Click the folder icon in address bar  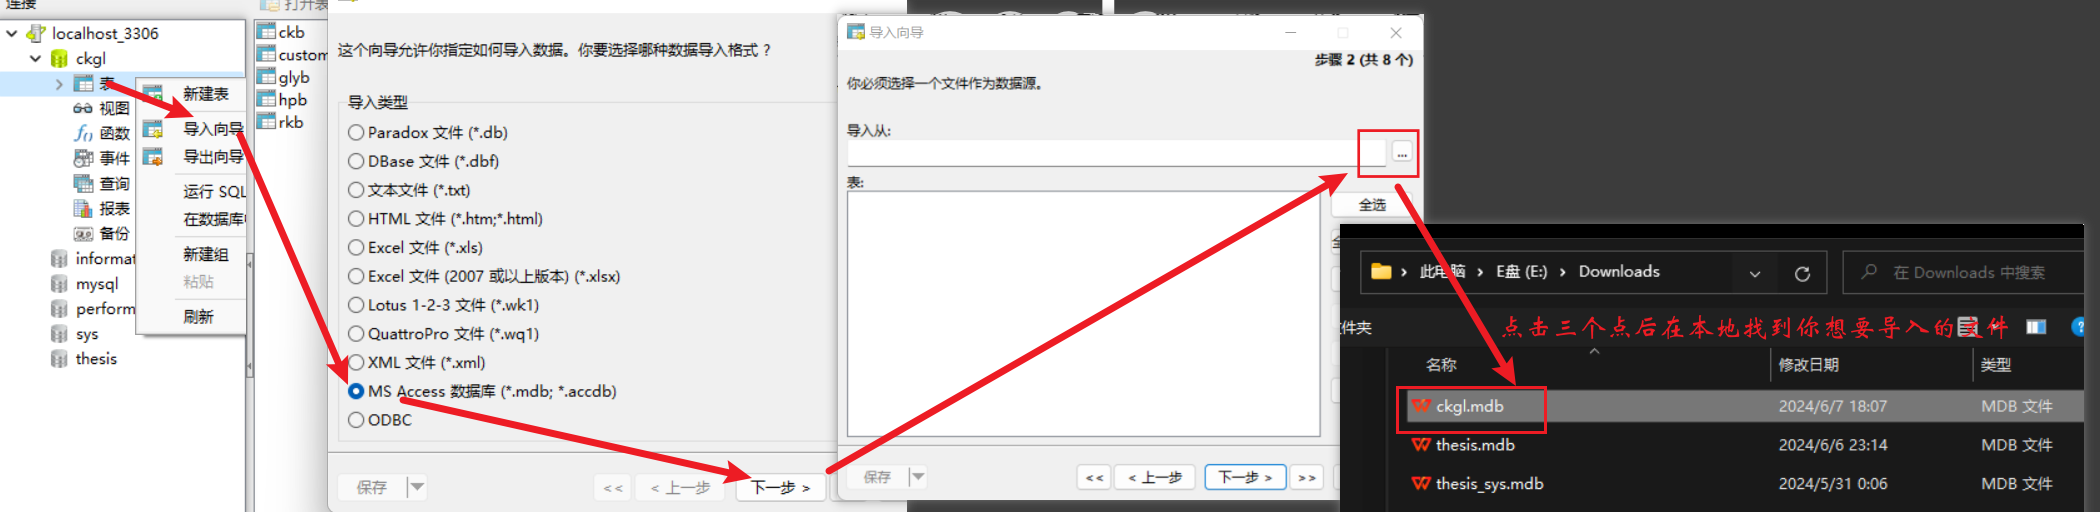click(1381, 271)
